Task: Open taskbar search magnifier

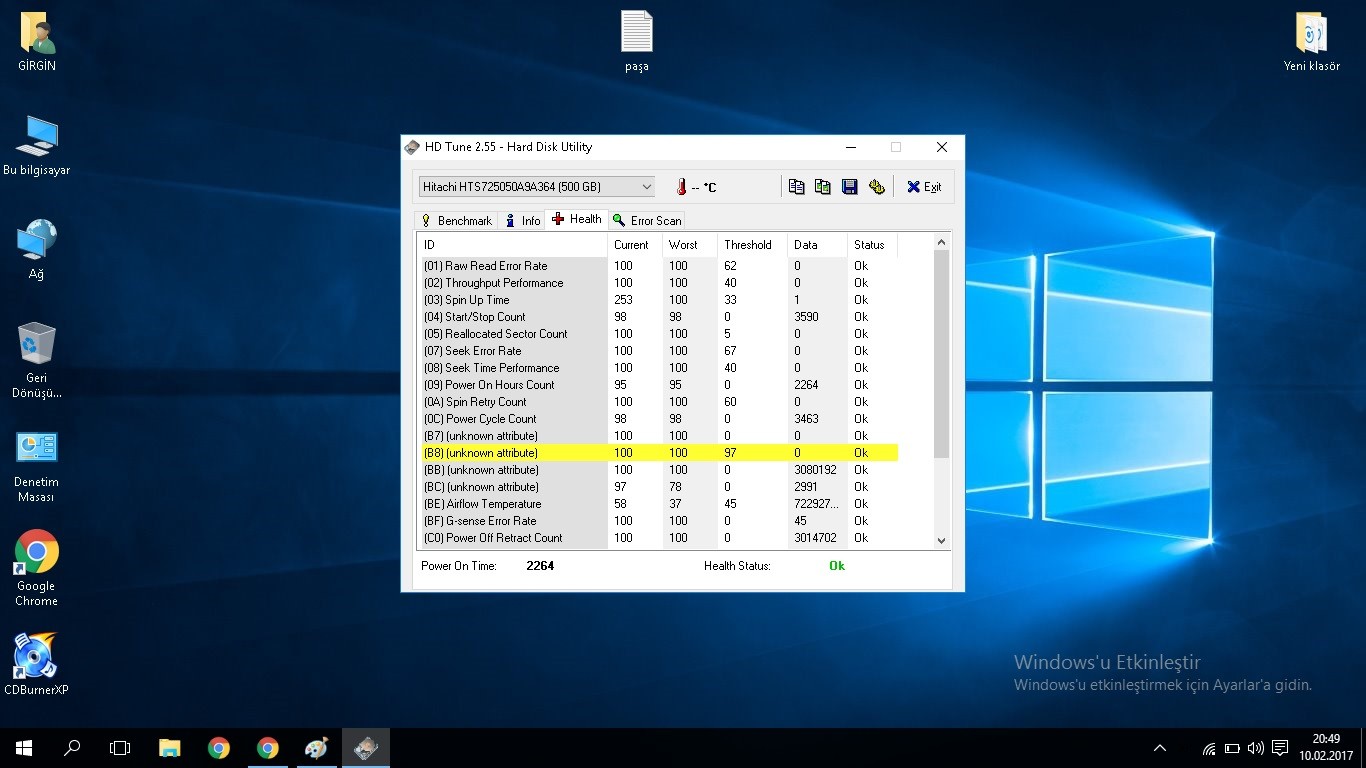Action: click(x=72, y=748)
